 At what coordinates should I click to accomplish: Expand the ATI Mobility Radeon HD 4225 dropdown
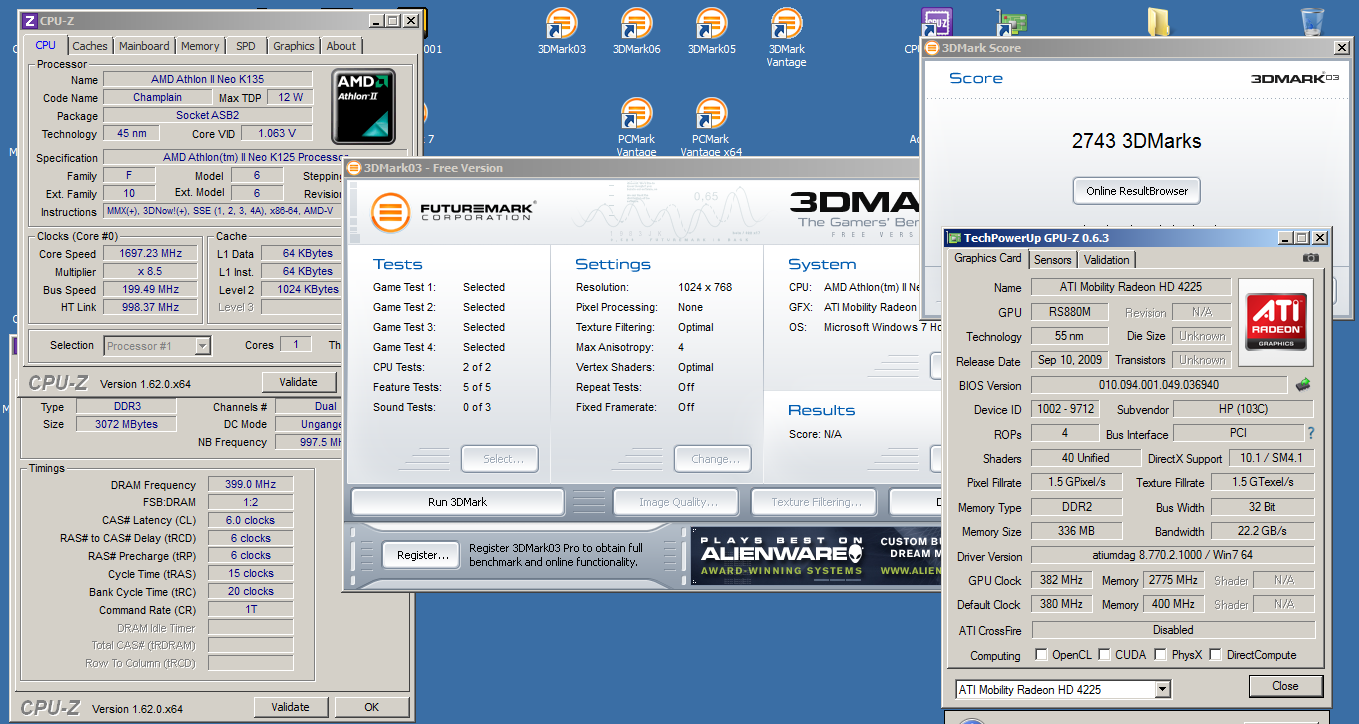point(1162,689)
